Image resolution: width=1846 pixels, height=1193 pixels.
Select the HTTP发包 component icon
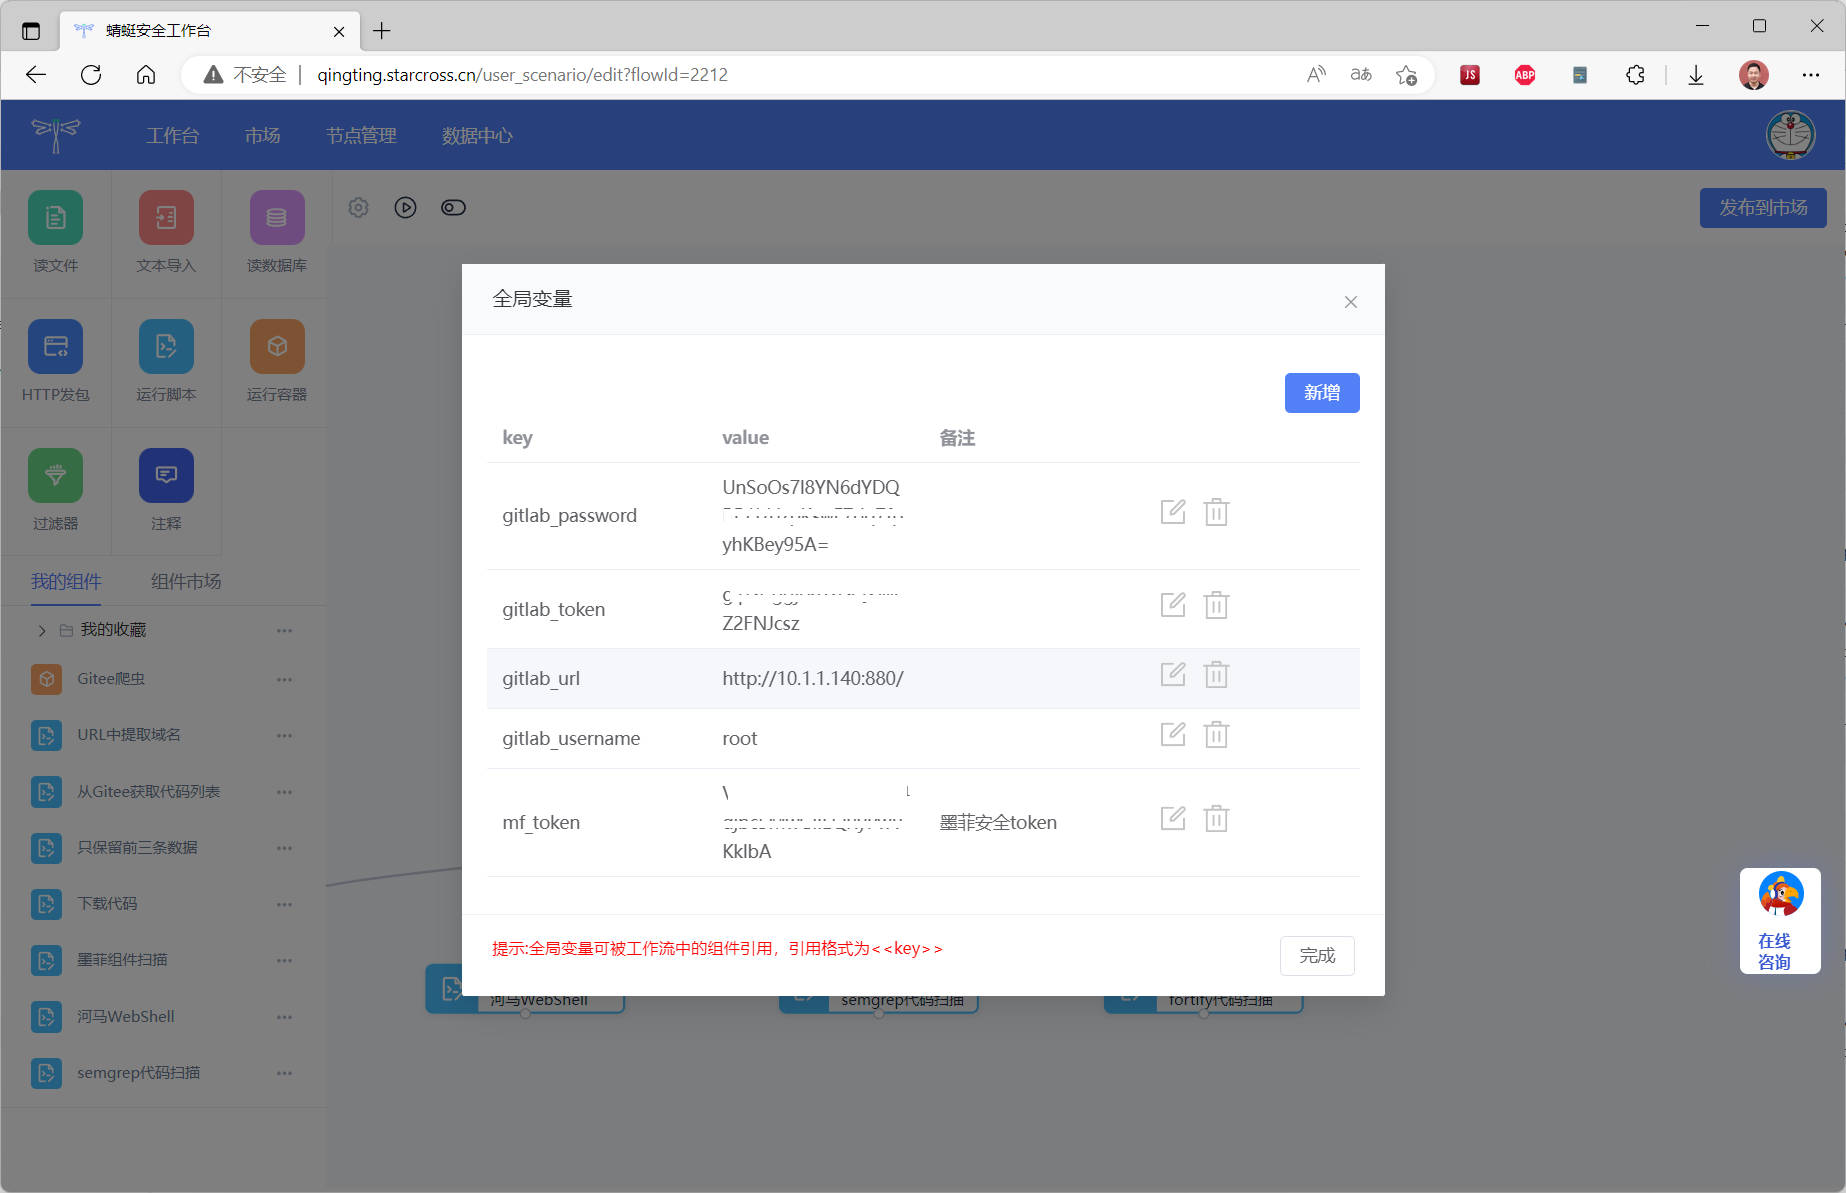(x=55, y=346)
